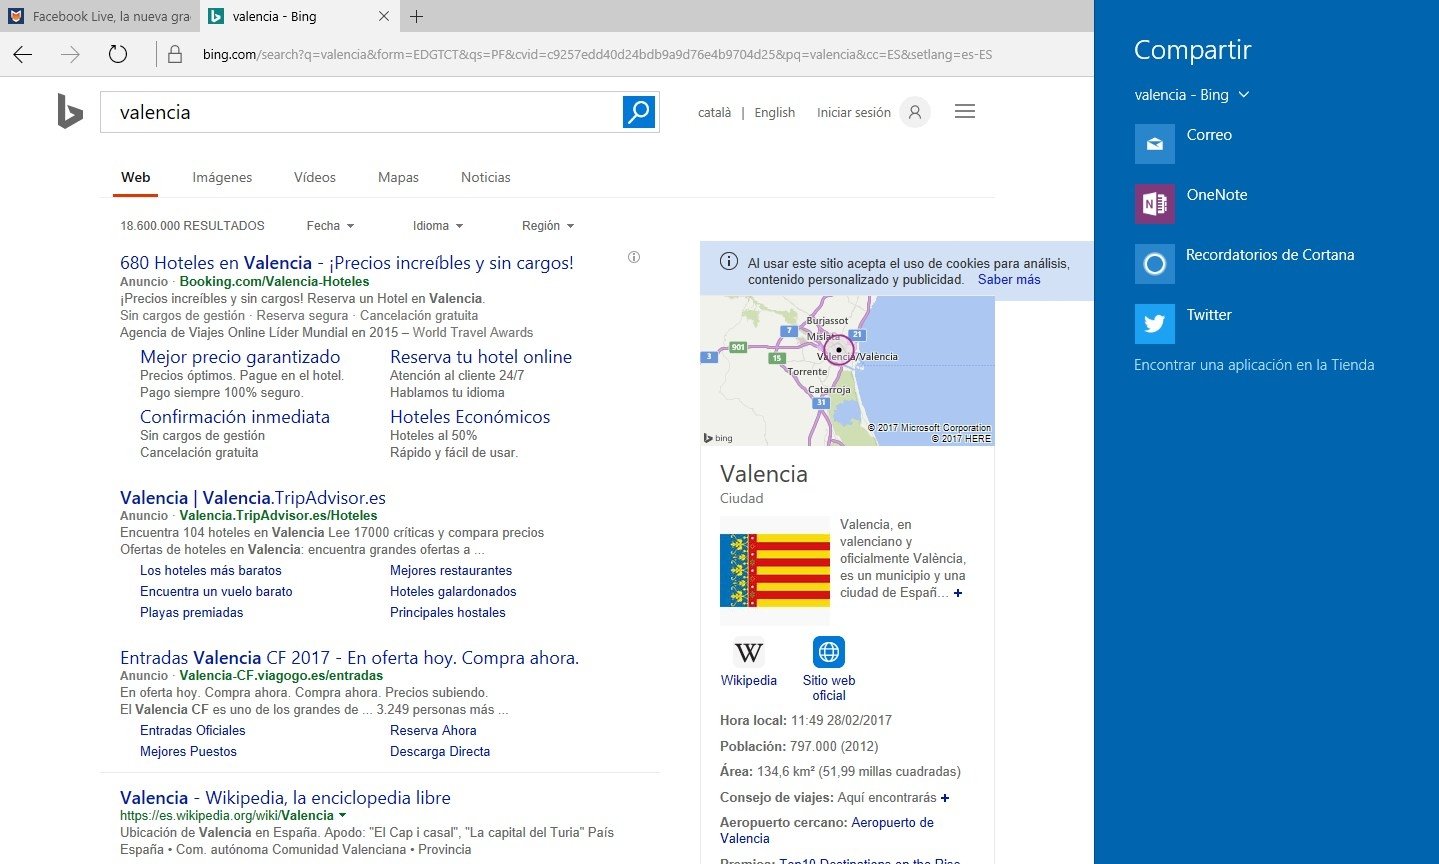
Task: Click the English language link
Action: click(775, 113)
